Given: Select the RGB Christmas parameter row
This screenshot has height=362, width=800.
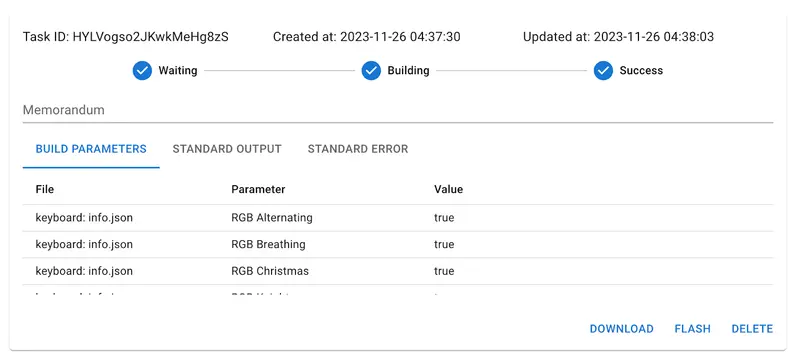Looking at the screenshot, I should [398, 271].
